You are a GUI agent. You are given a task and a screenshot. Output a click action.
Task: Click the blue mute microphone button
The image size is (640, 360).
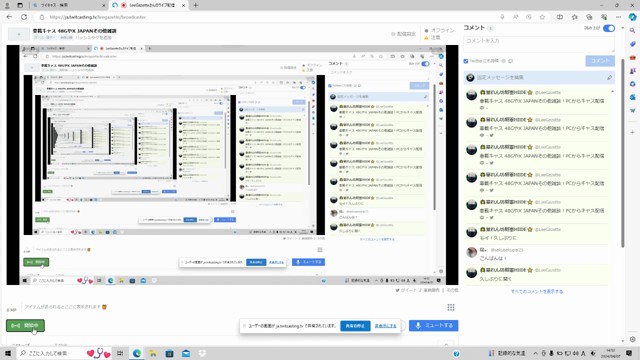click(x=433, y=326)
